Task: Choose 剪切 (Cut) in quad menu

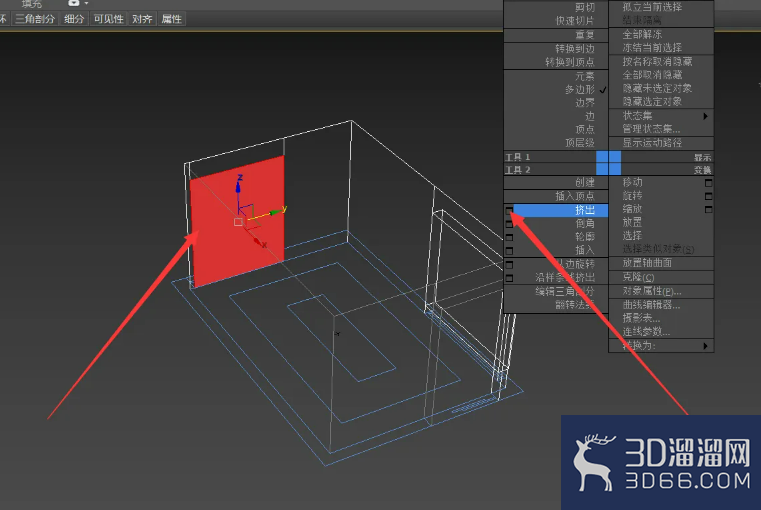Action: click(585, 7)
